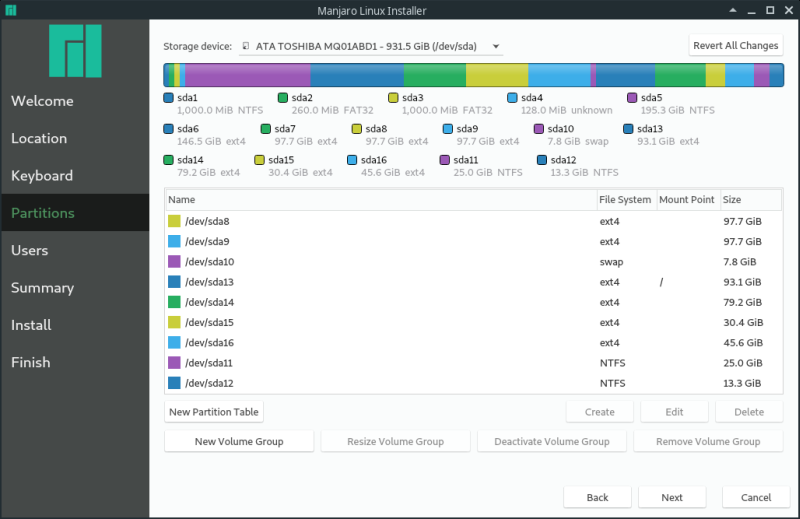Click the sda10 legend color swatch
This screenshot has height=519, width=800.
539,129
